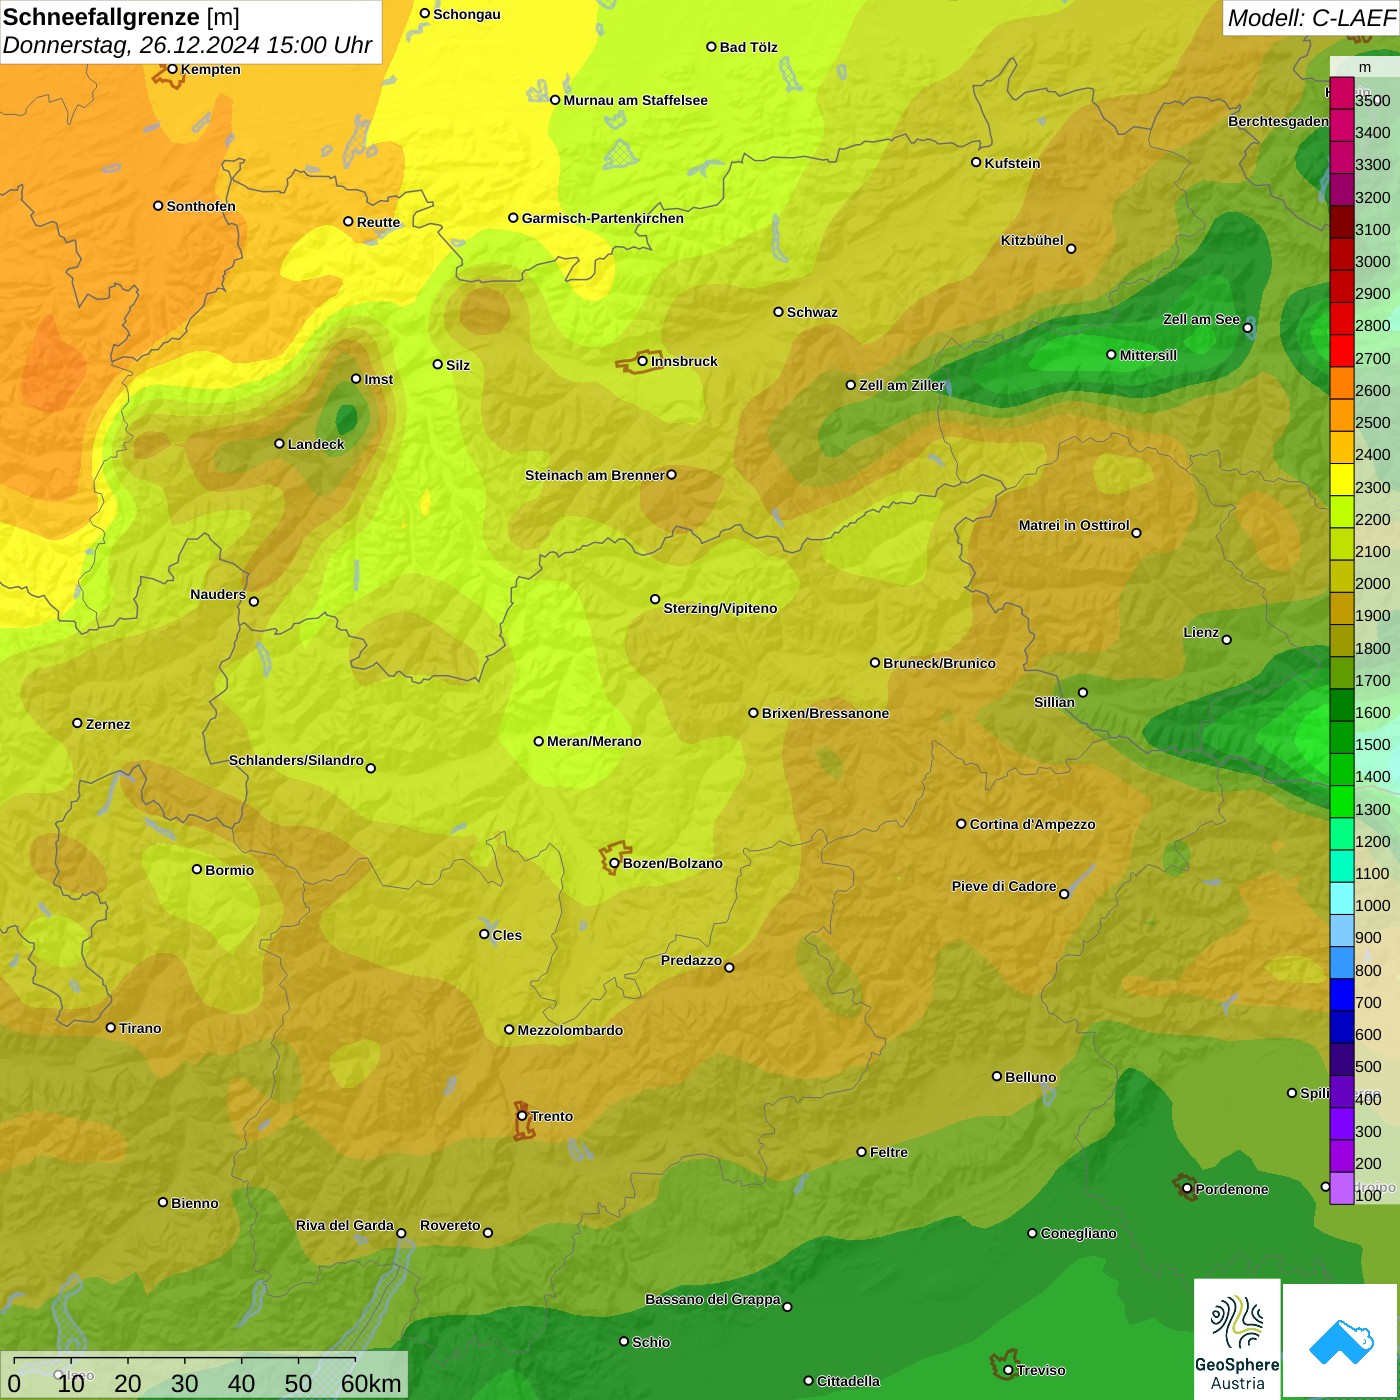Click the Imst label

[x=378, y=379]
